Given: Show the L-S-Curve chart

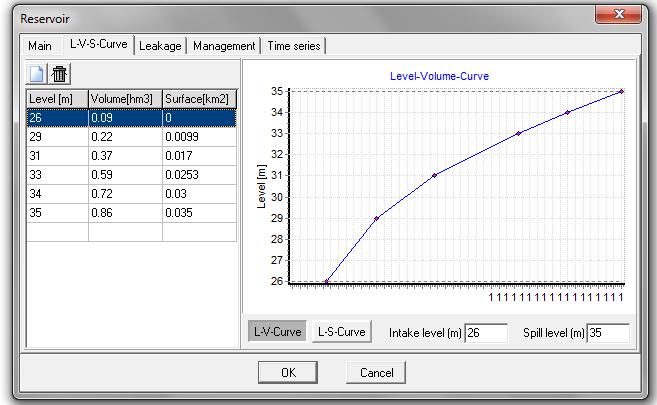Looking at the screenshot, I should coord(341,332).
